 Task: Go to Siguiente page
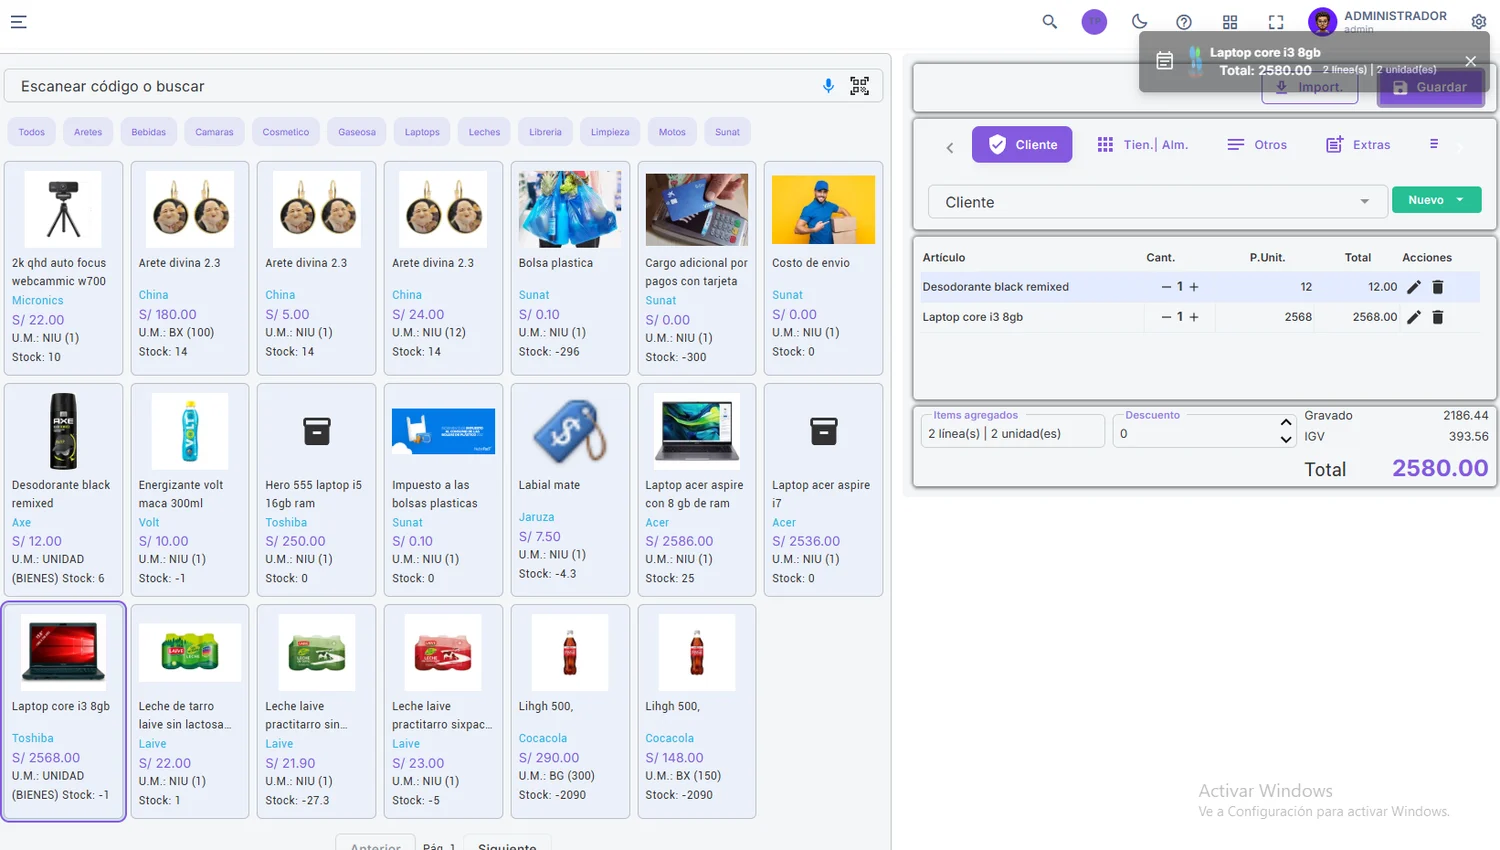pos(507,843)
